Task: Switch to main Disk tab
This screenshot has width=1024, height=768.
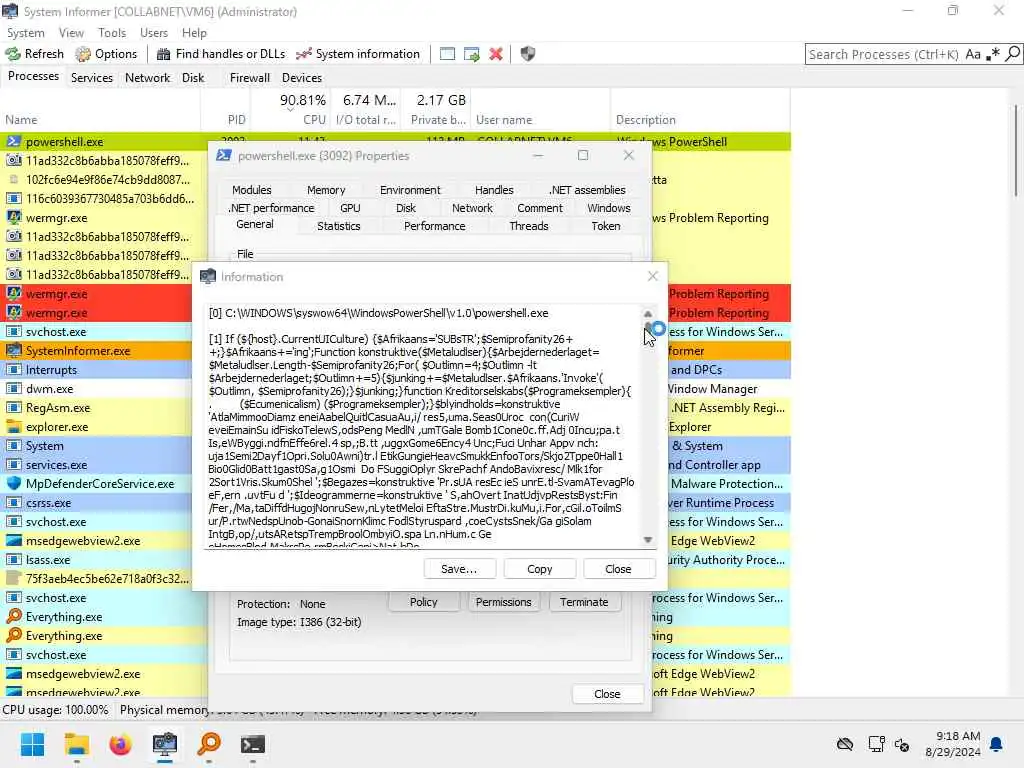Action: pos(193,78)
